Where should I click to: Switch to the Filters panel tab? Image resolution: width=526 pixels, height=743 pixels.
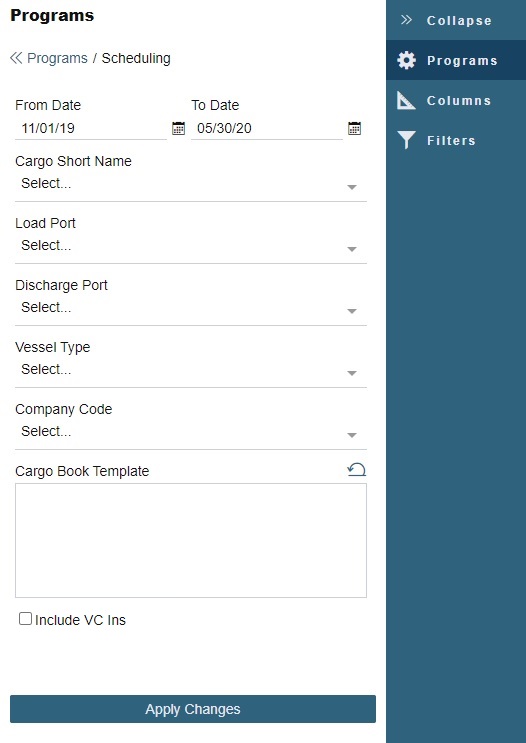pyautogui.click(x=456, y=140)
